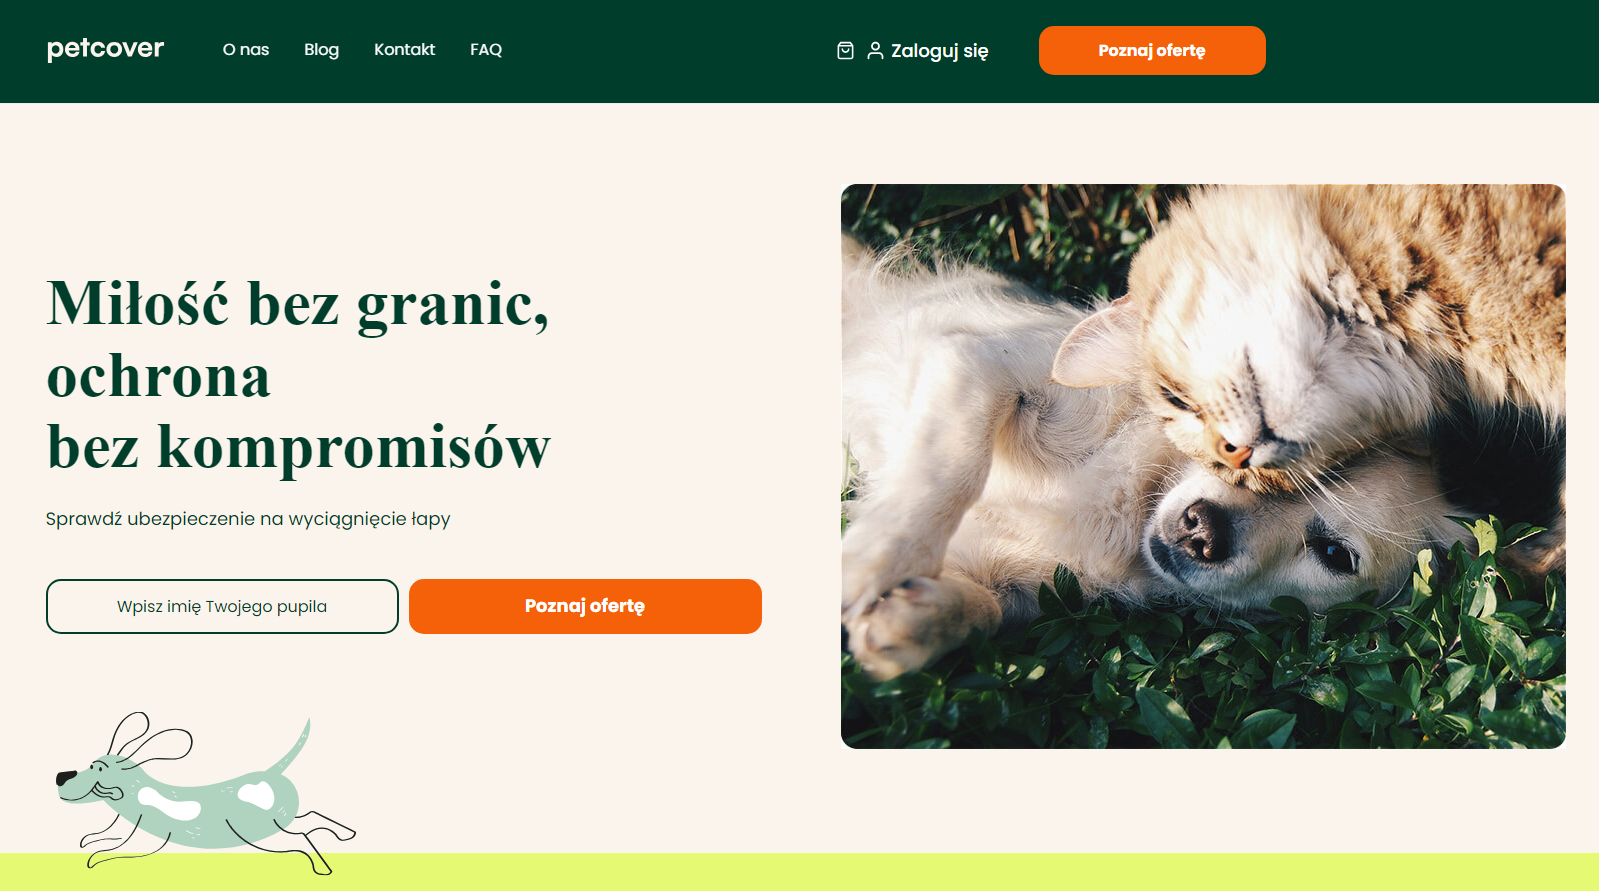
Task: Click the petcover logo
Action: (x=105, y=49)
